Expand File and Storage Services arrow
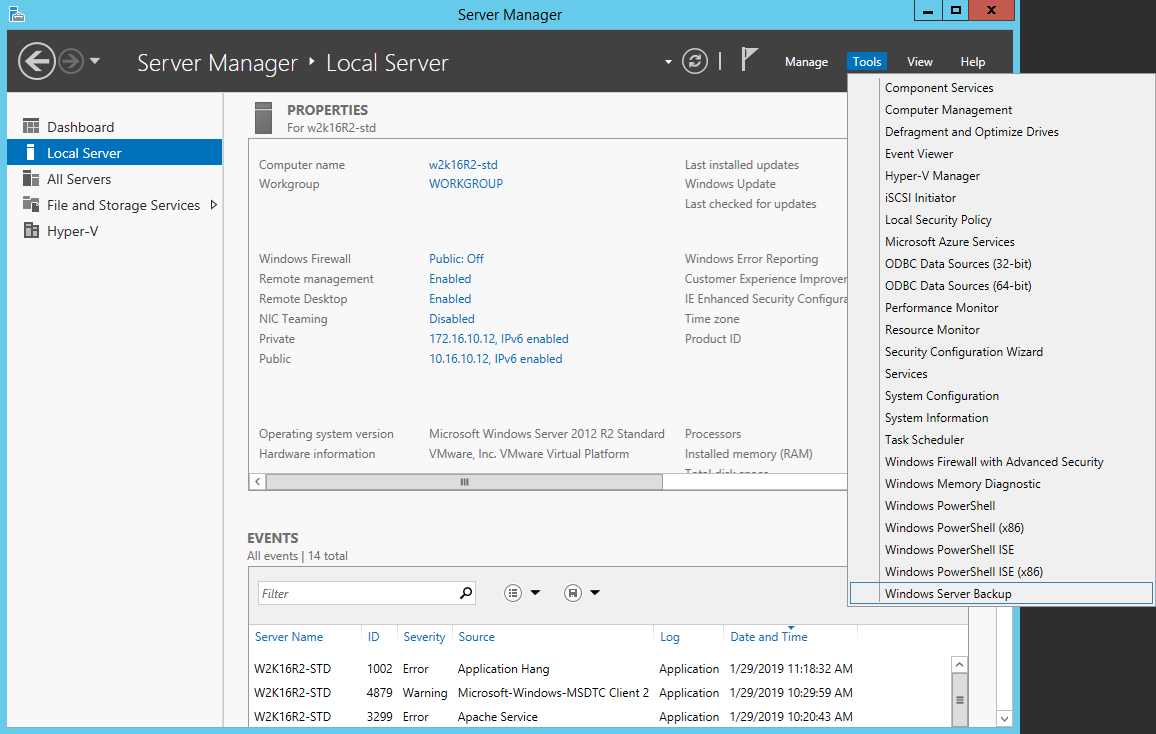 pyautogui.click(x=213, y=205)
